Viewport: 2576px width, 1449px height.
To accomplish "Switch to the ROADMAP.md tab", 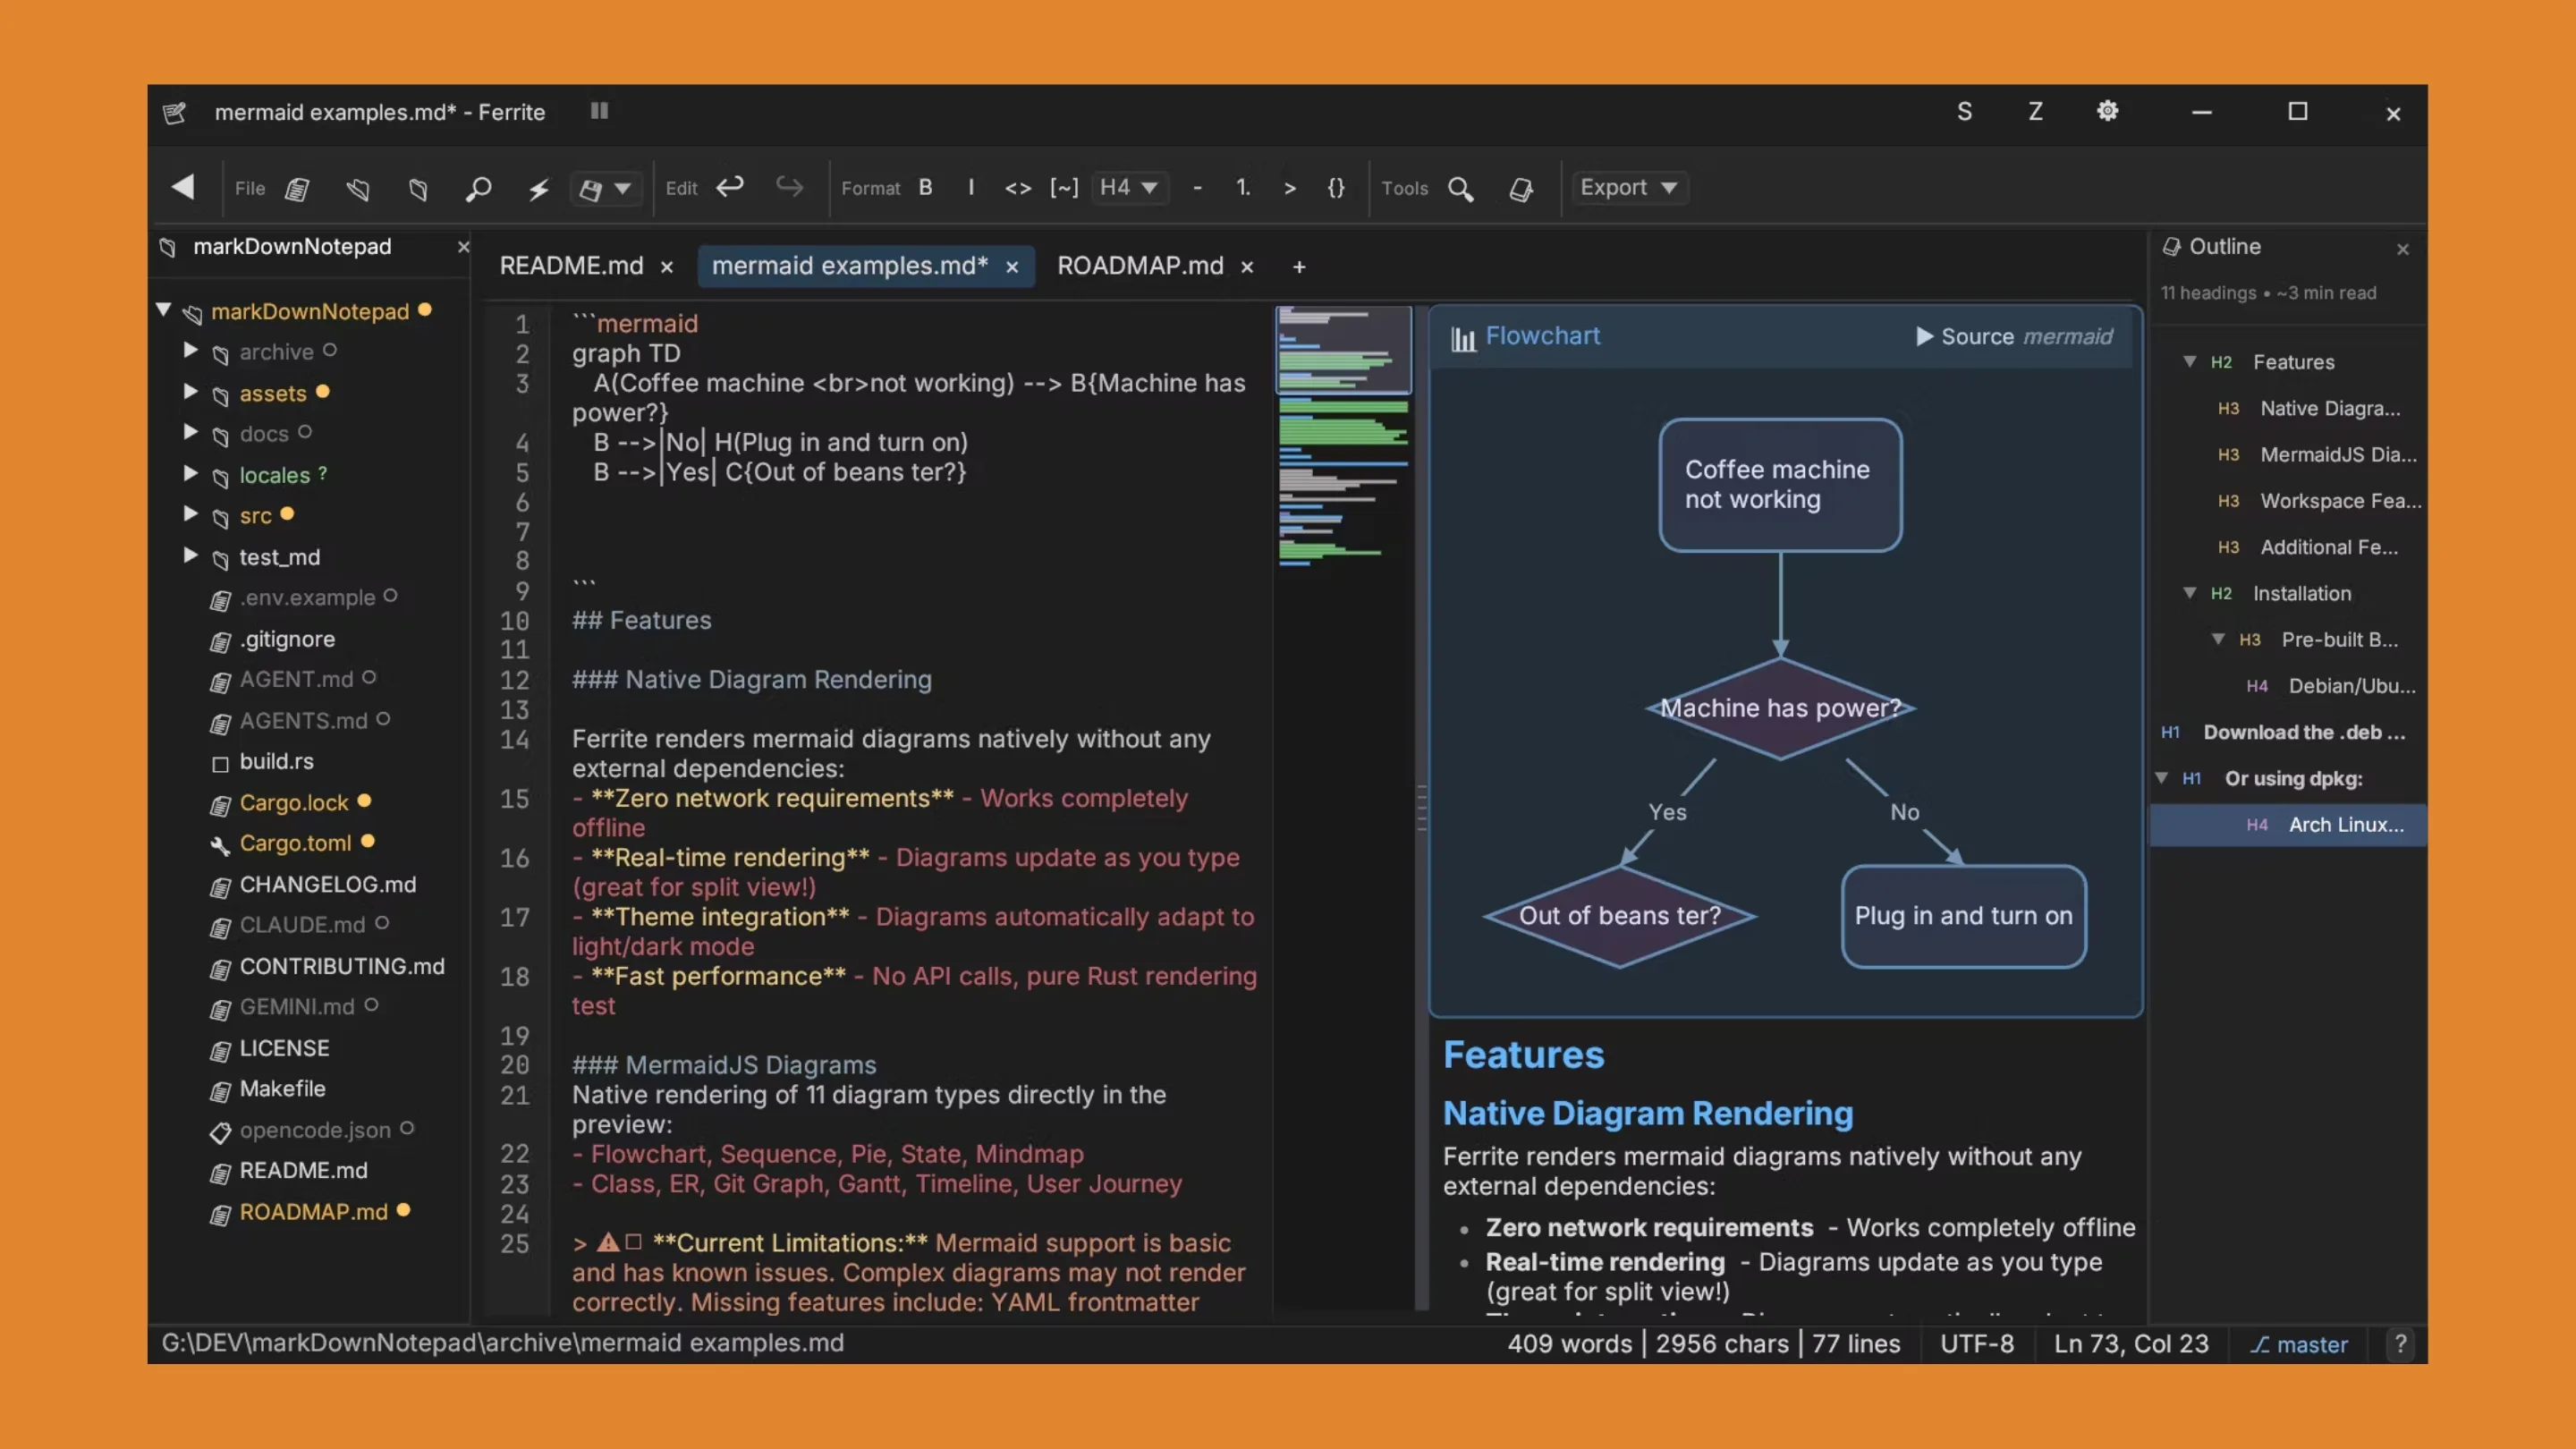I will click(1140, 266).
